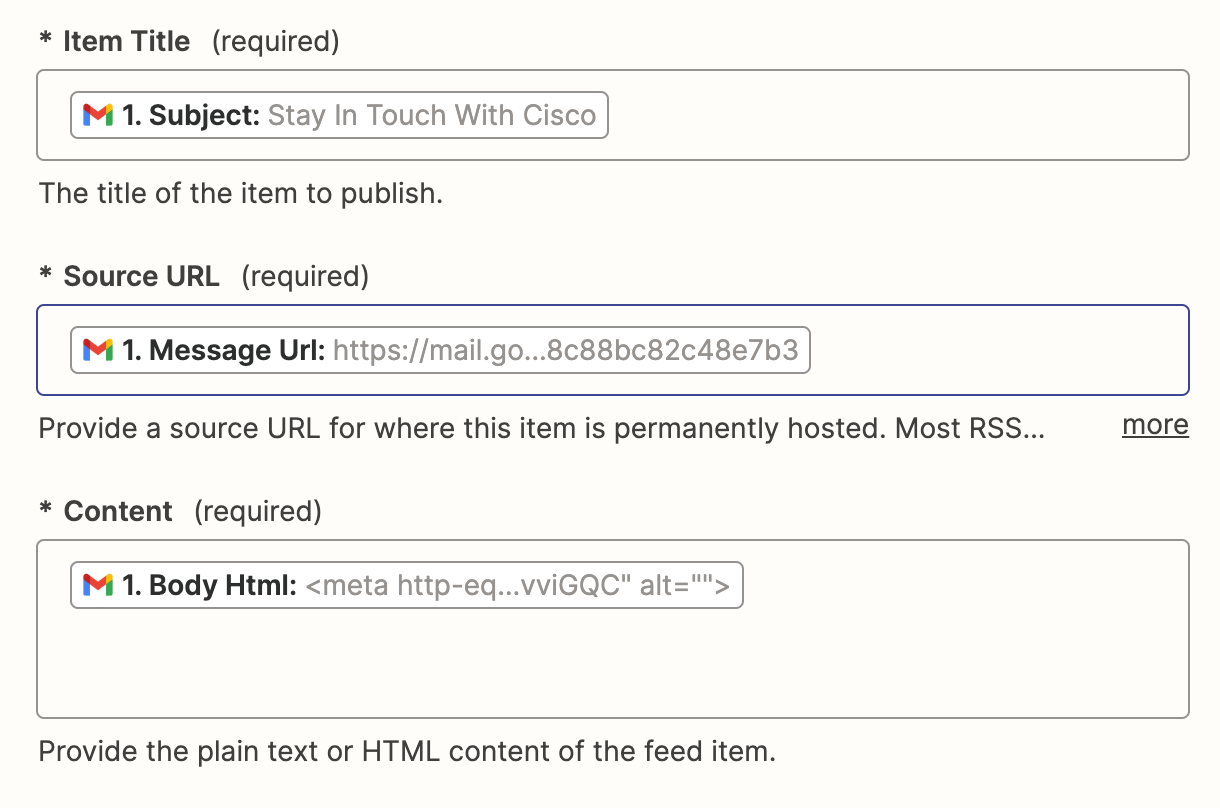Click "The title of the item to publish" hint
Image resolution: width=1220 pixels, height=808 pixels.
[x=240, y=193]
